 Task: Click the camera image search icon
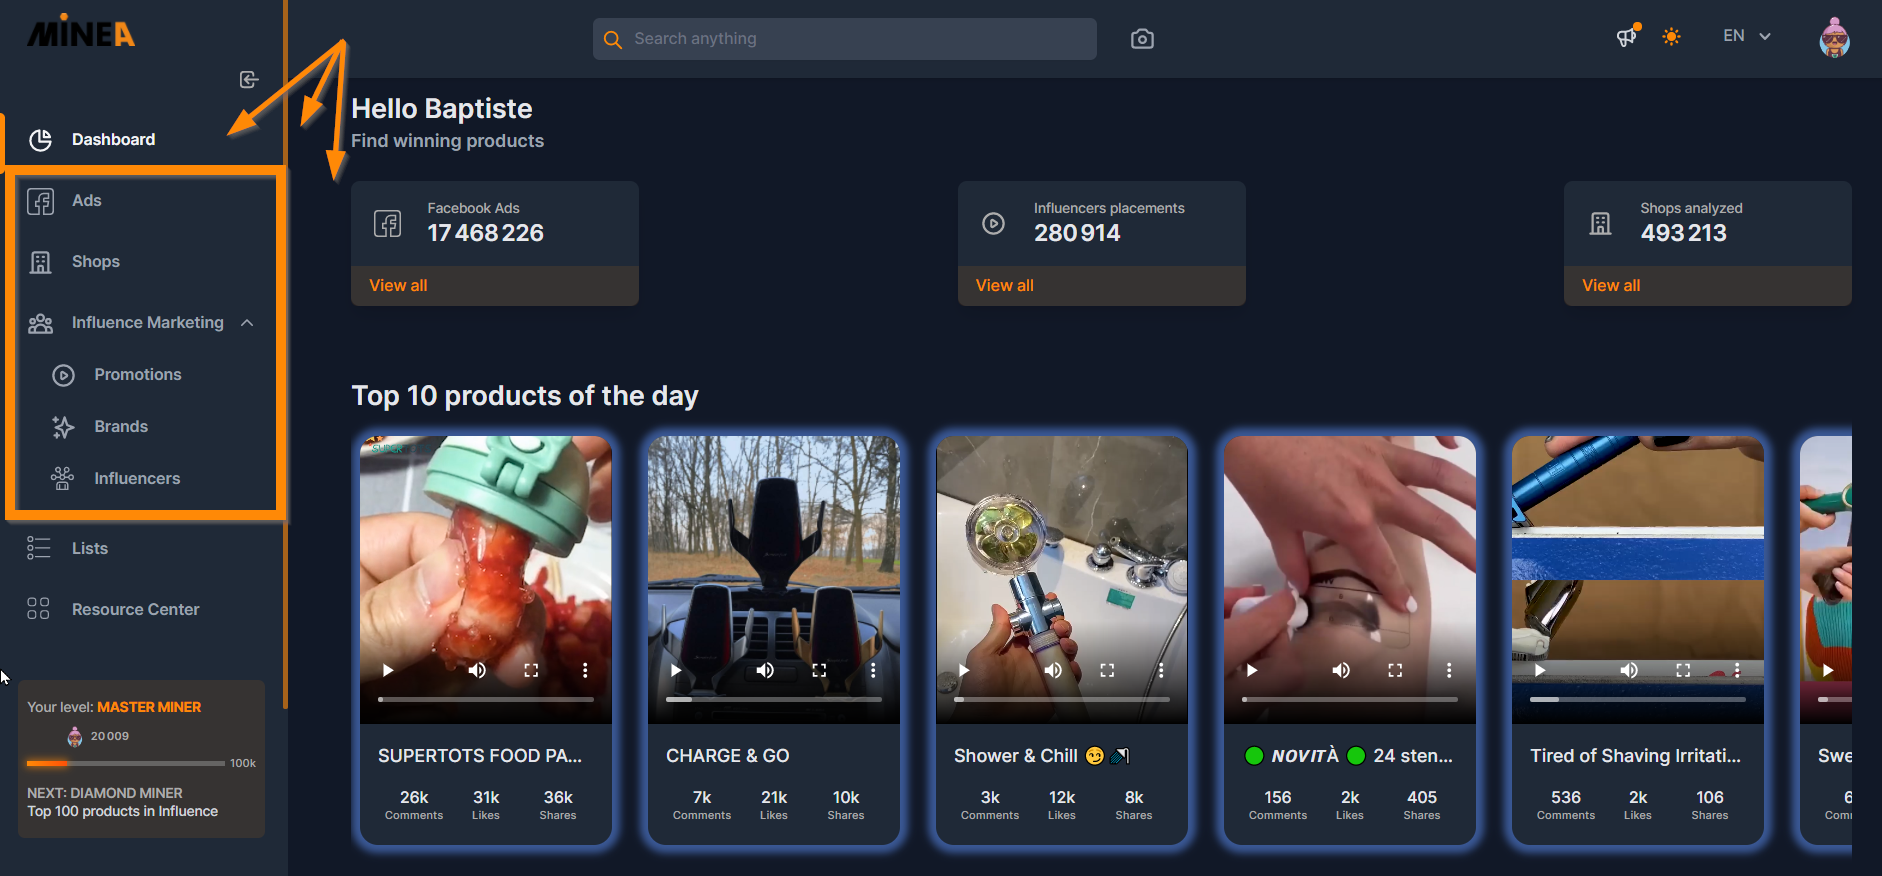point(1142,39)
